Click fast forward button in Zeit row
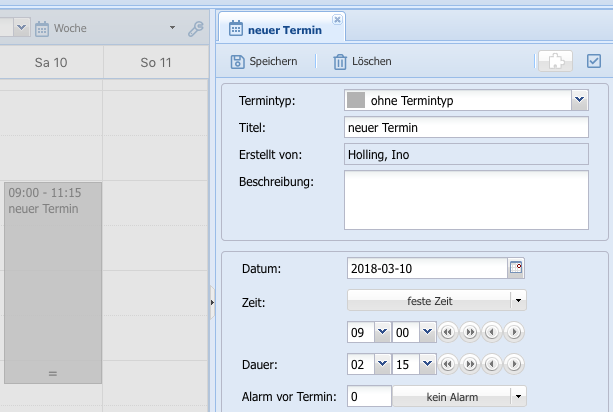The height and width of the screenshot is (412, 613). click(470, 332)
